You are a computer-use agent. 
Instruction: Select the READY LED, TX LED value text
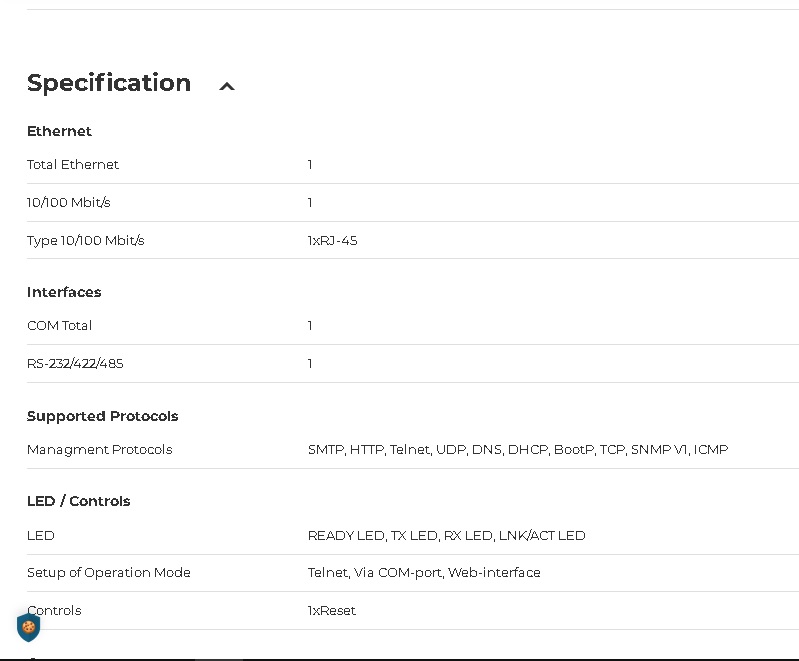[446, 535]
